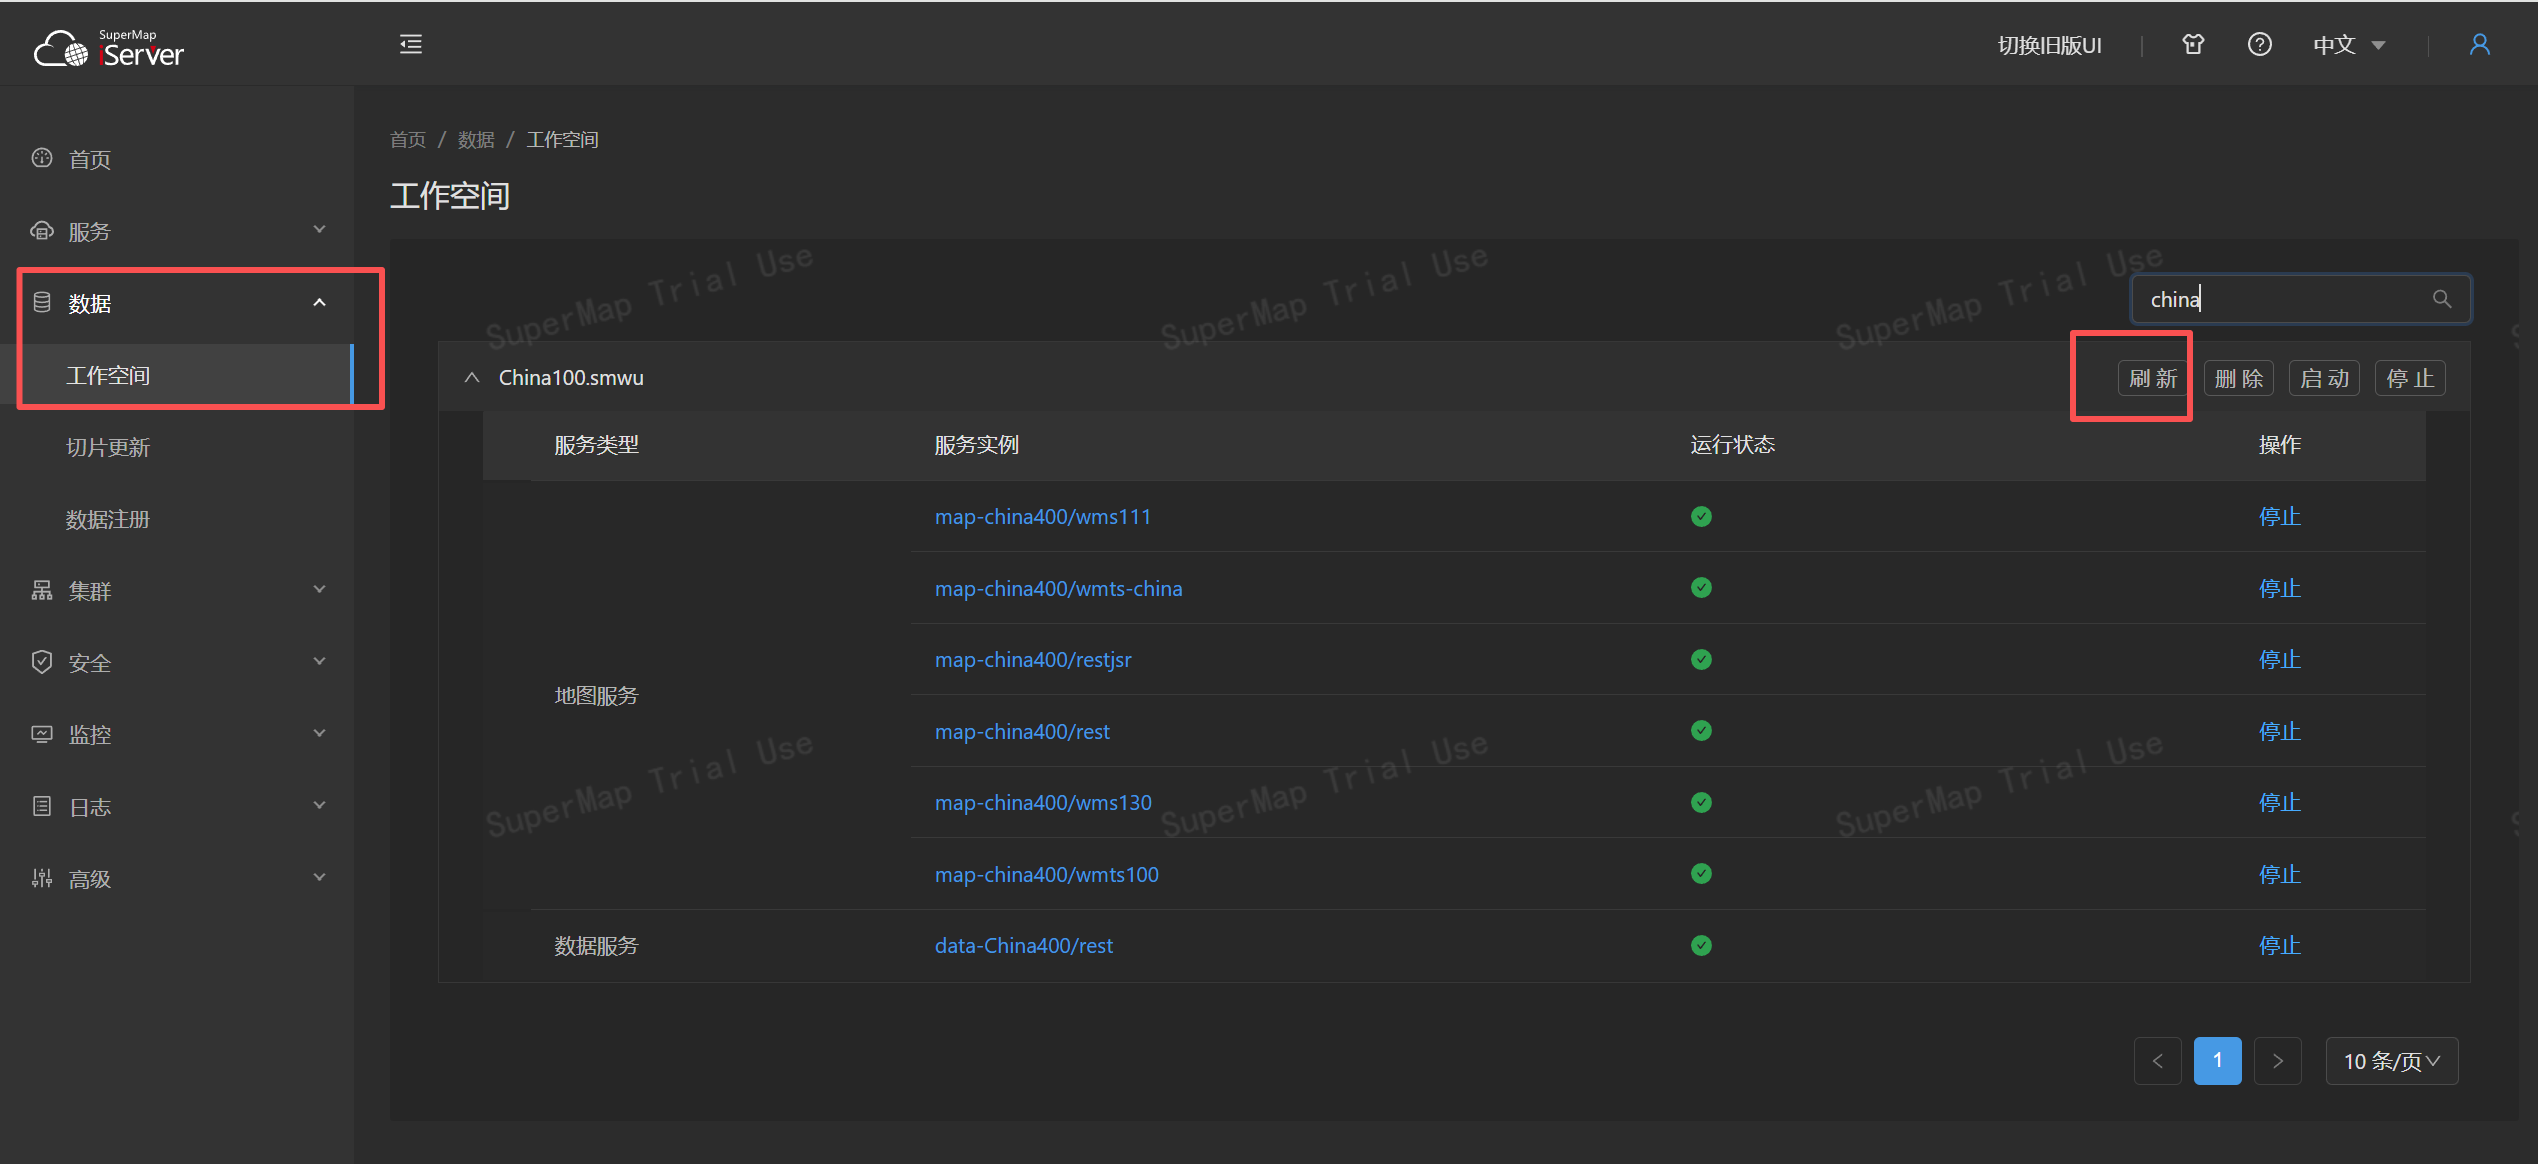Viewport: 2538px width, 1164px height.
Task: Click the 刷新 button
Action: 2152,378
